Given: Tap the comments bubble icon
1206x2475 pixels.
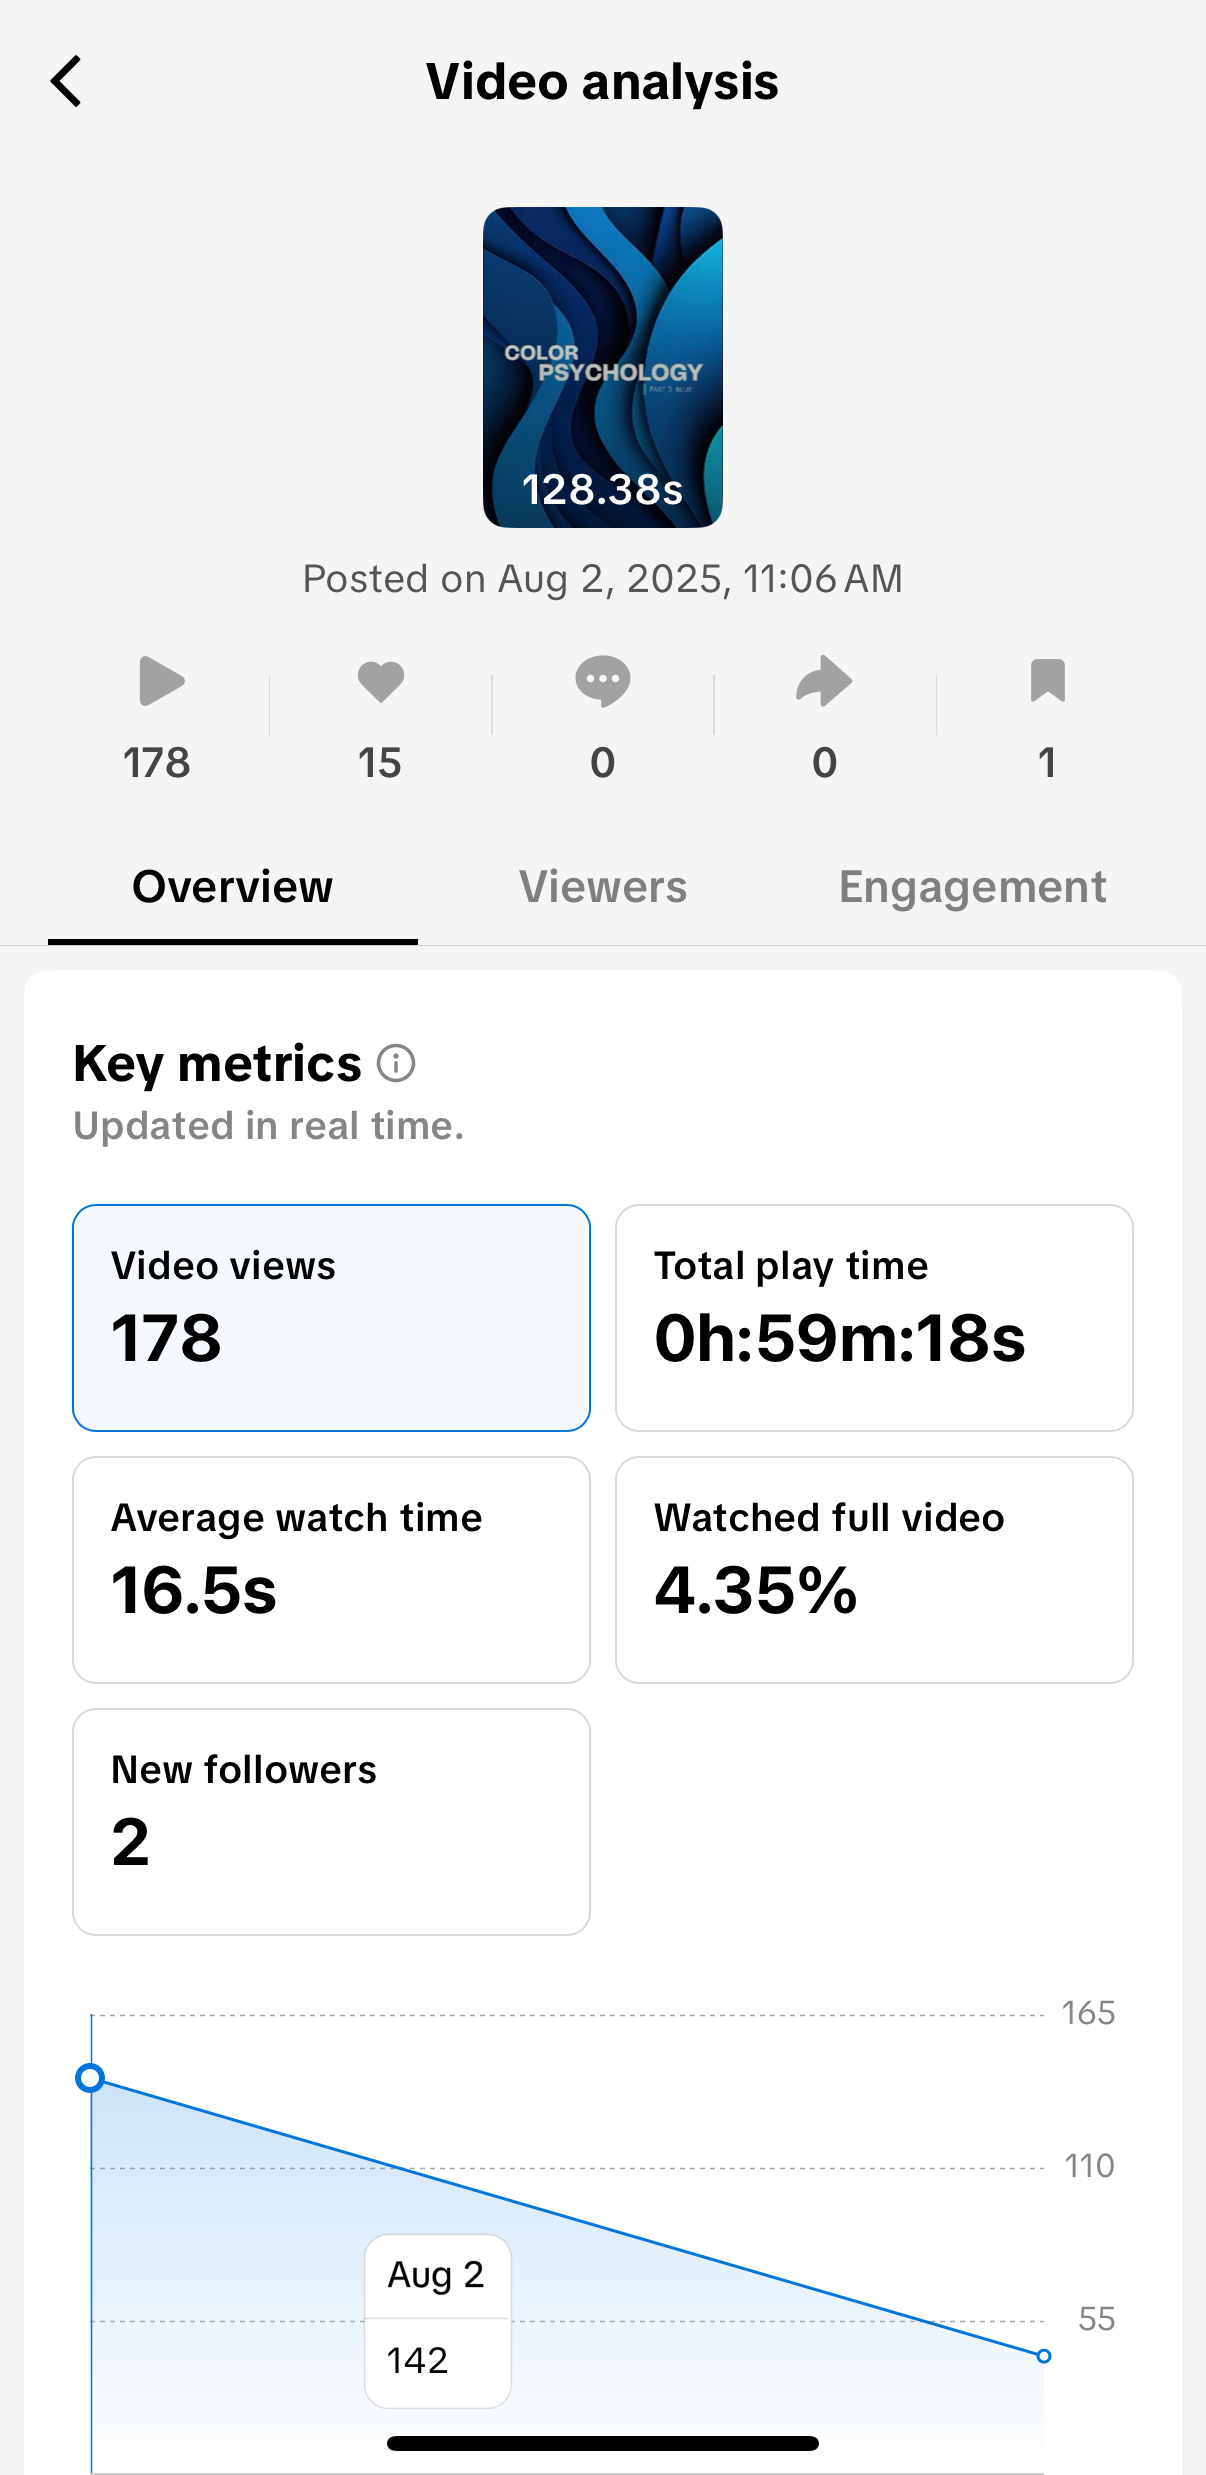Looking at the screenshot, I should point(602,682).
